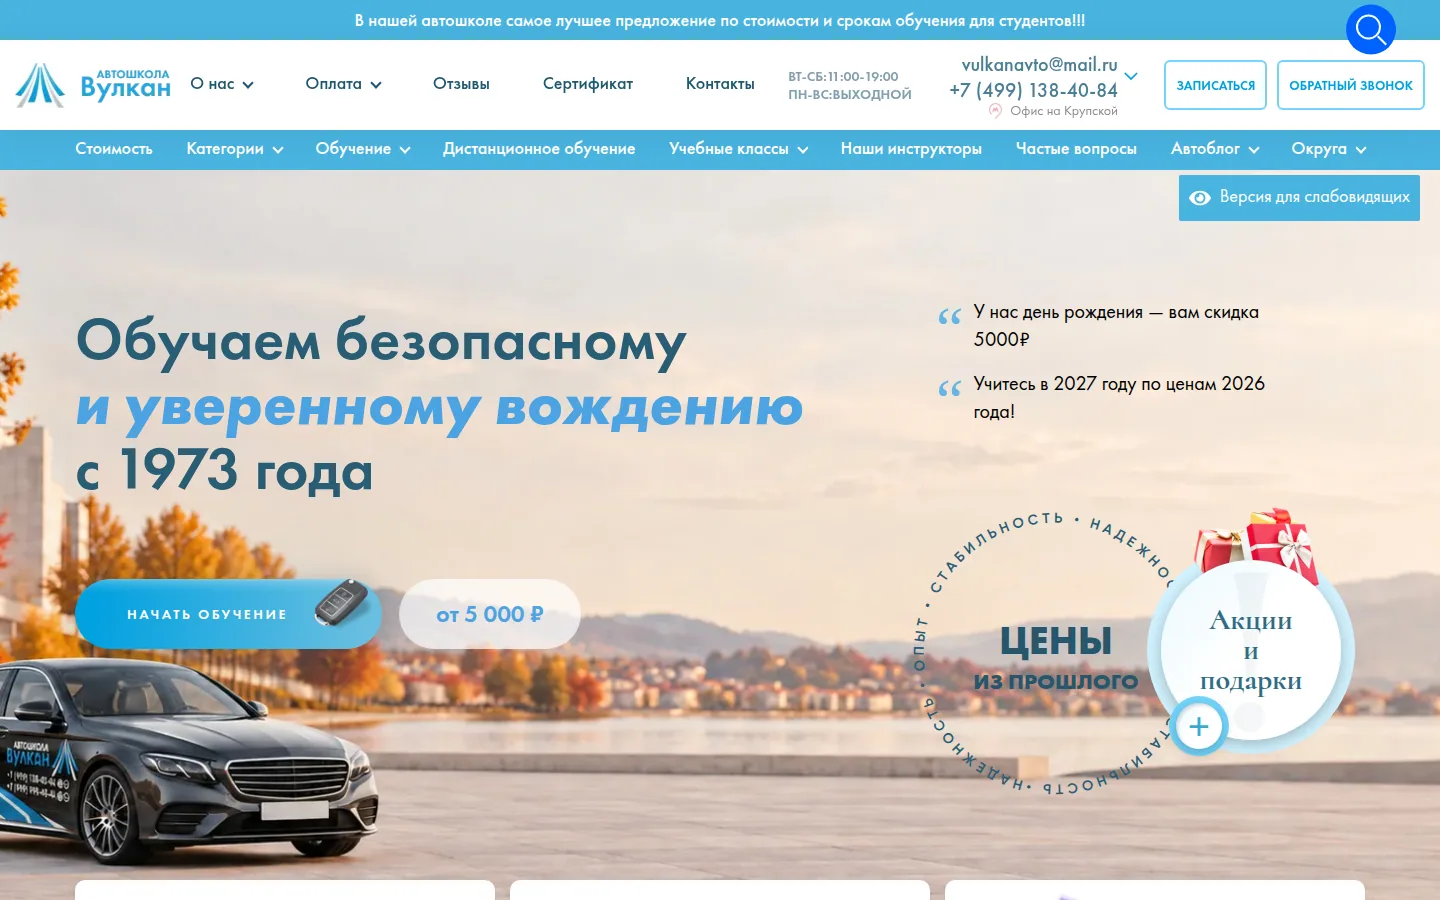Click the car key icon on the start button
Image resolution: width=1440 pixels, height=900 pixels.
(x=341, y=602)
